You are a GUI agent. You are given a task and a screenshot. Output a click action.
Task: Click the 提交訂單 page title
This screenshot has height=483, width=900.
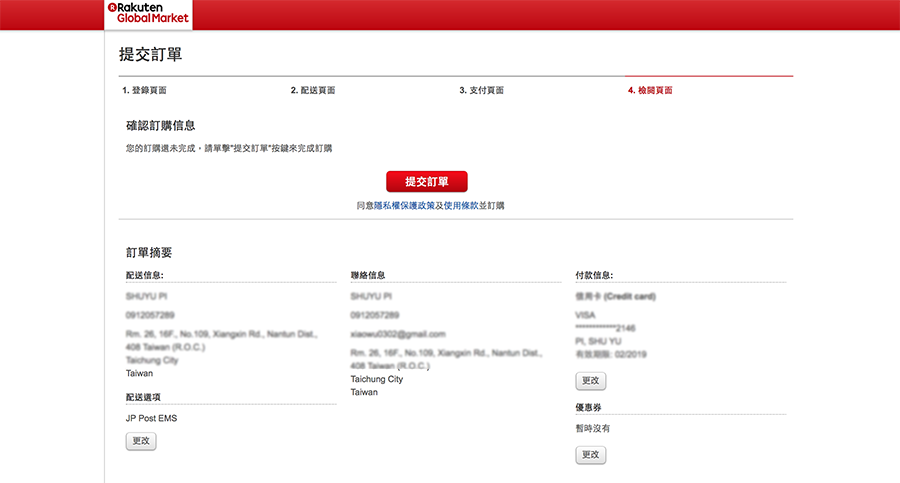click(150, 54)
